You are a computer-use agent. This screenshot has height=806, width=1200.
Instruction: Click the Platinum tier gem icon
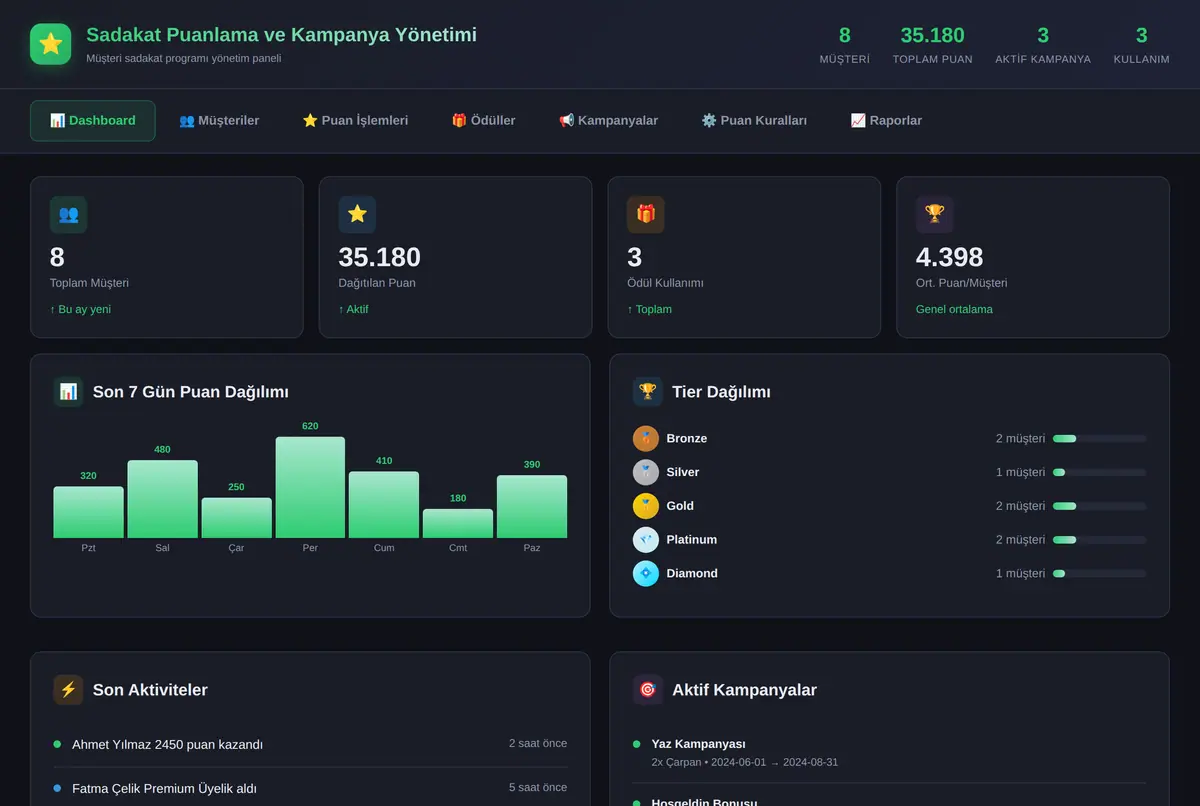point(646,540)
